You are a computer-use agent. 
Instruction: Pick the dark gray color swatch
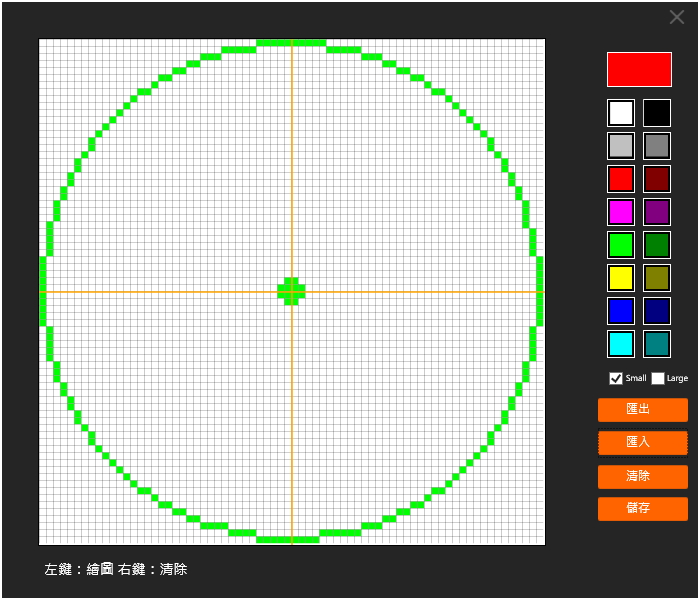[x=657, y=146]
